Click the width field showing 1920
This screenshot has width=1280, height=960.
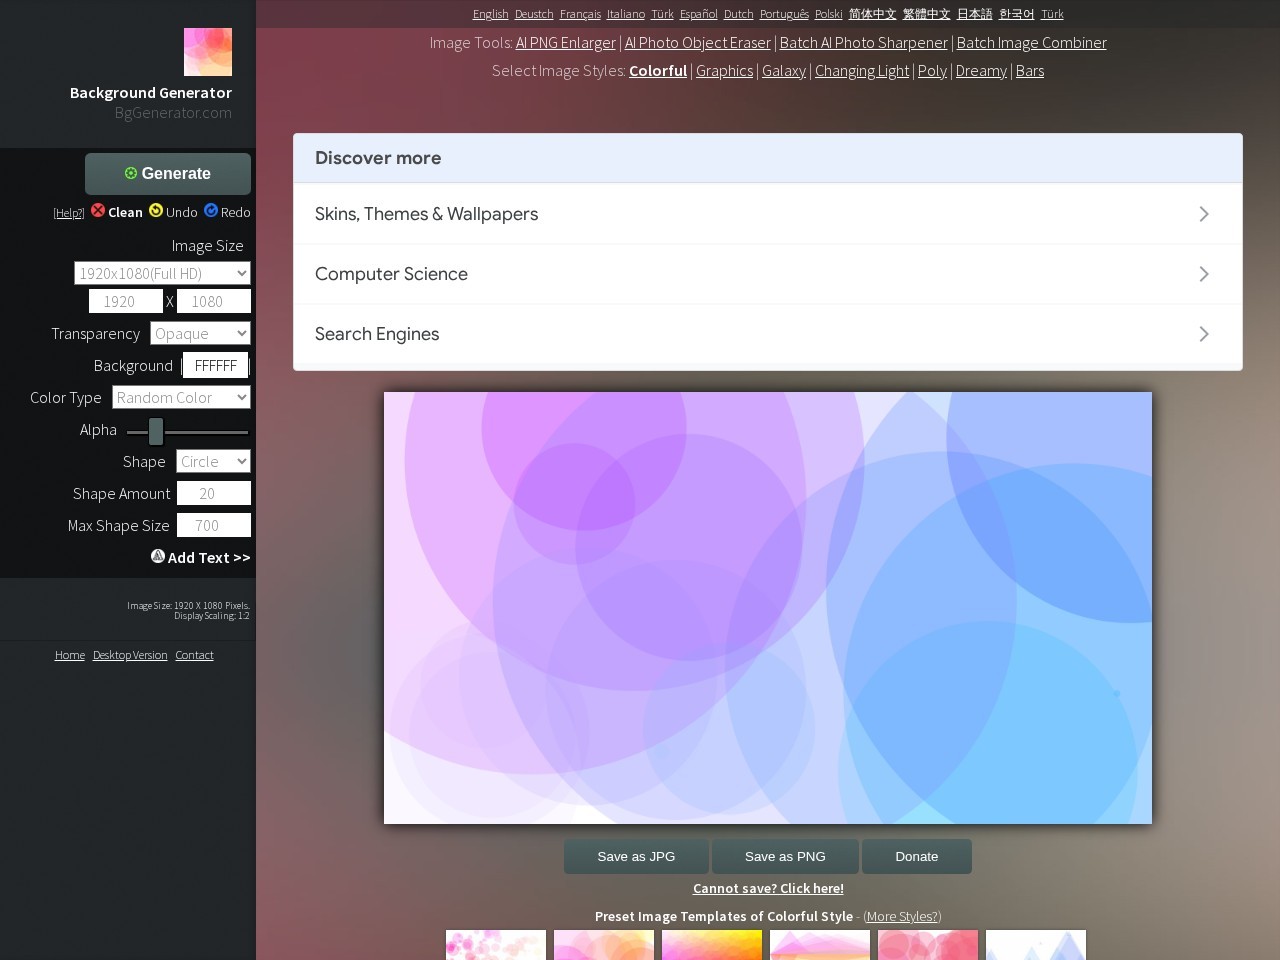(x=126, y=301)
